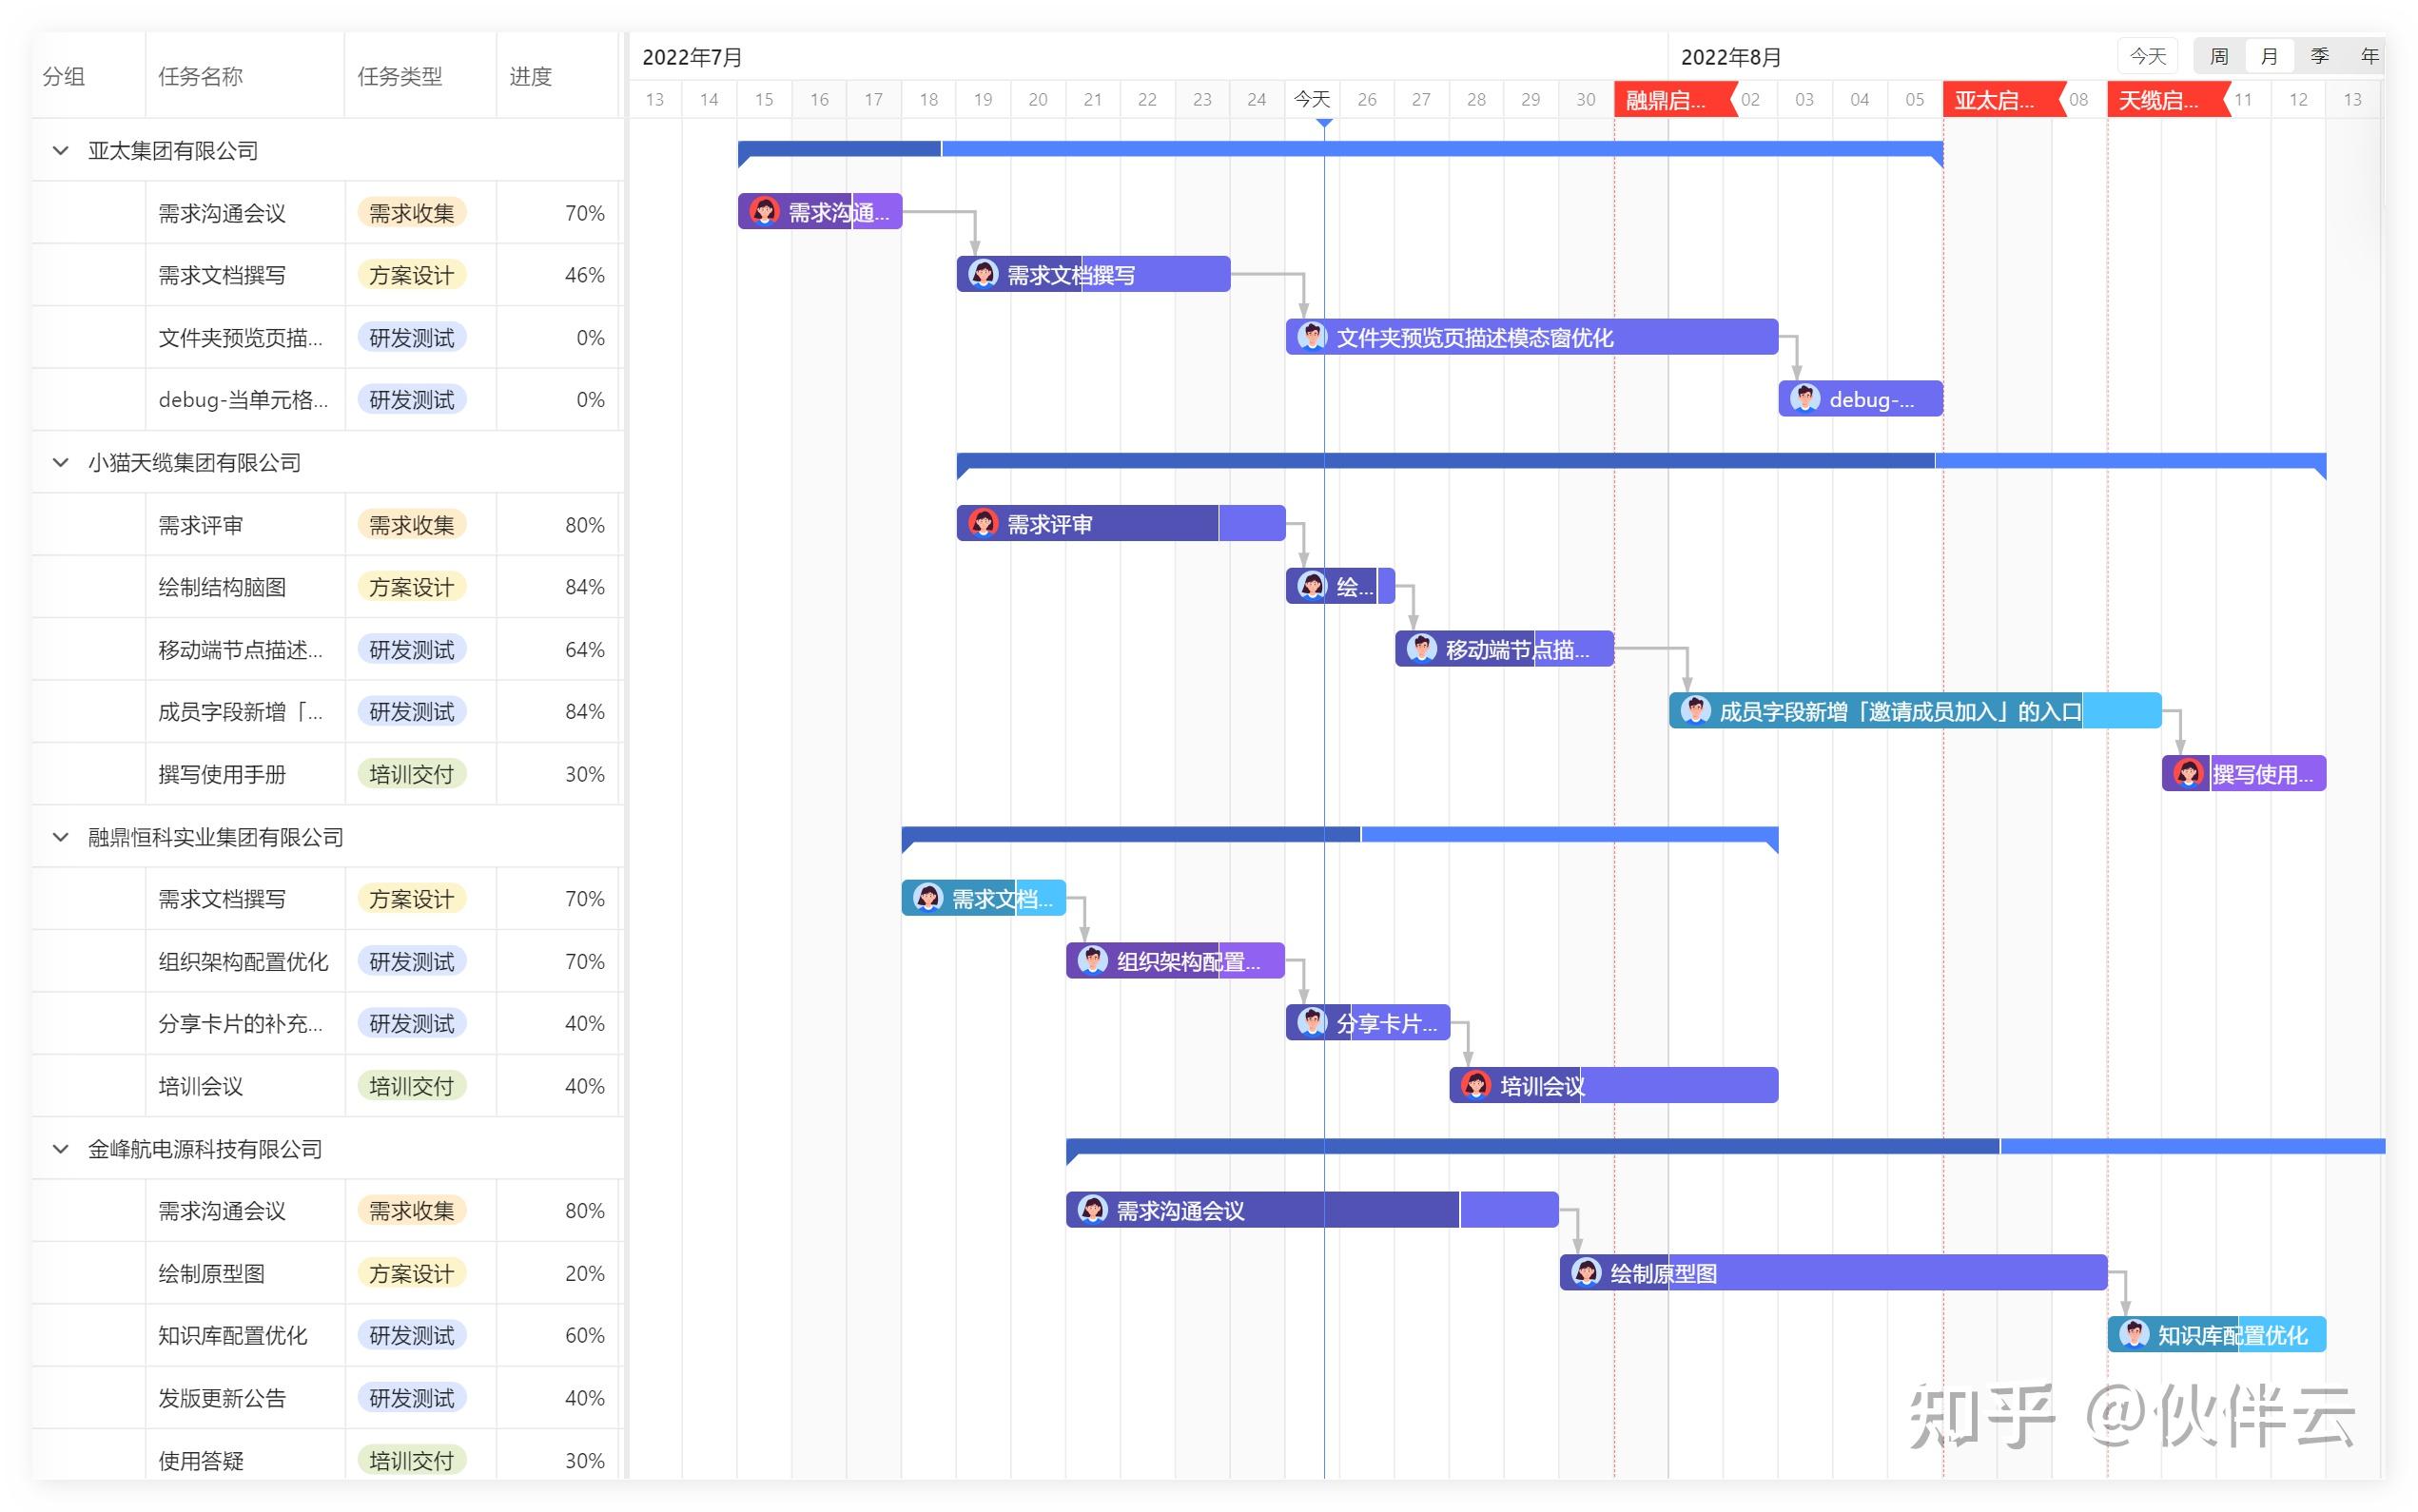Select the 分享卡片的补充... task name cell

pyautogui.click(x=245, y=1024)
